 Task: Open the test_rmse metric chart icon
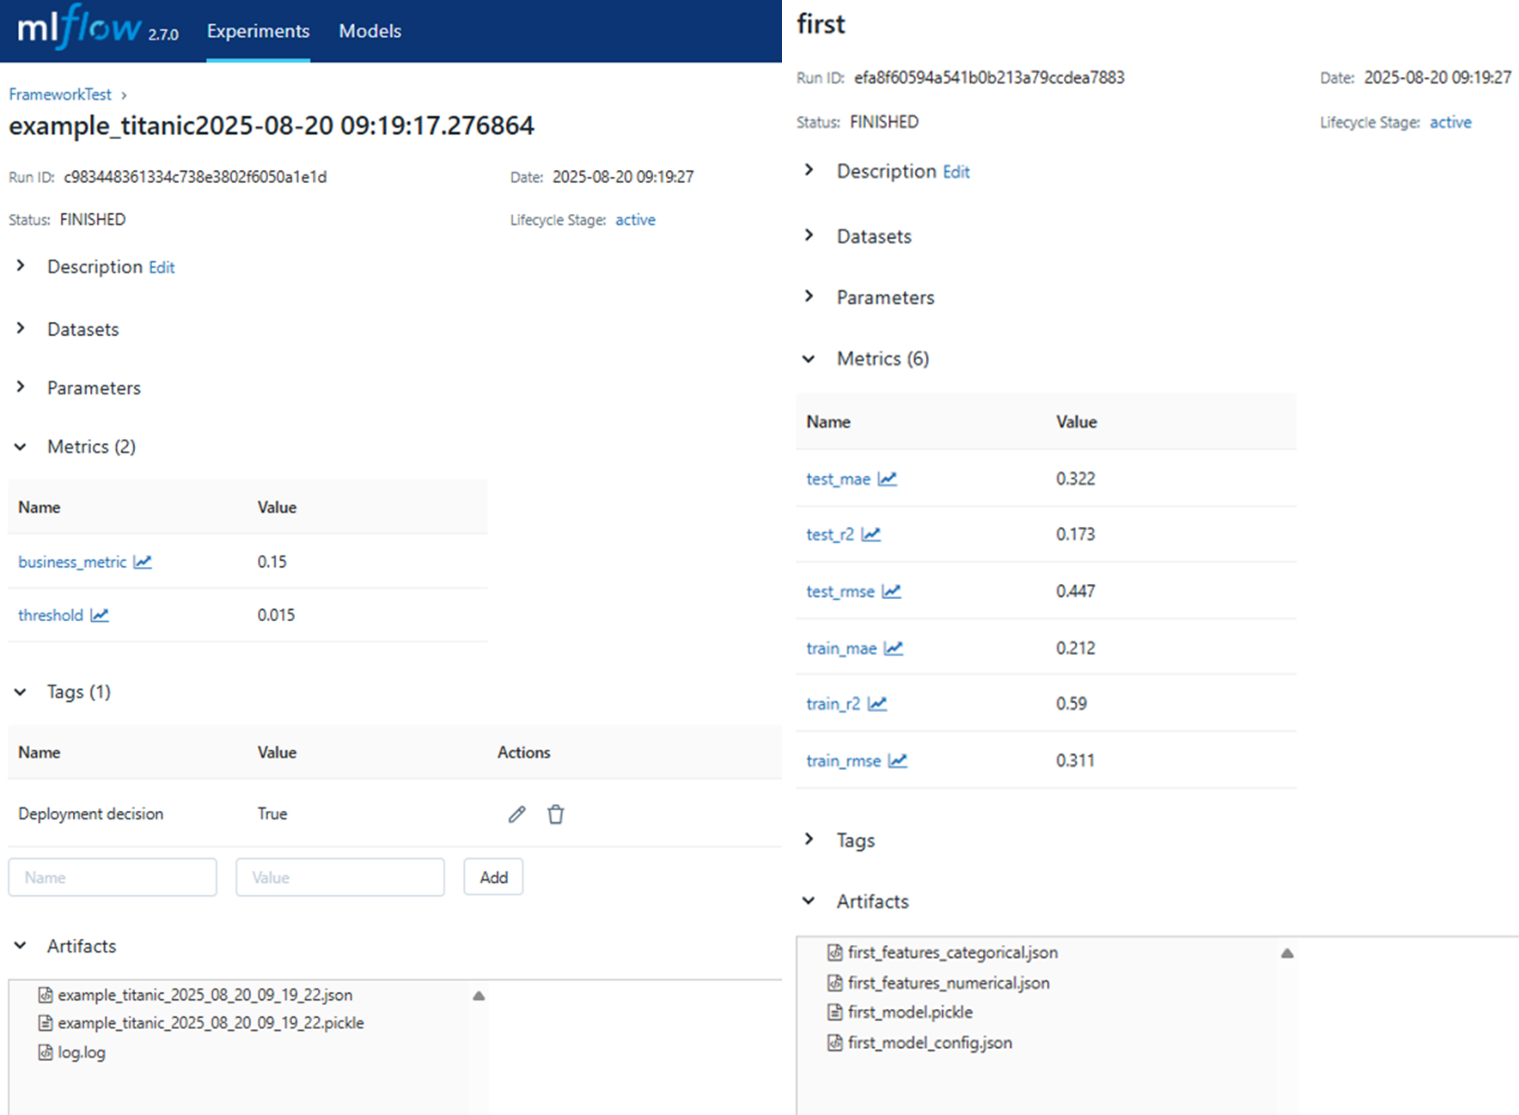[893, 591]
